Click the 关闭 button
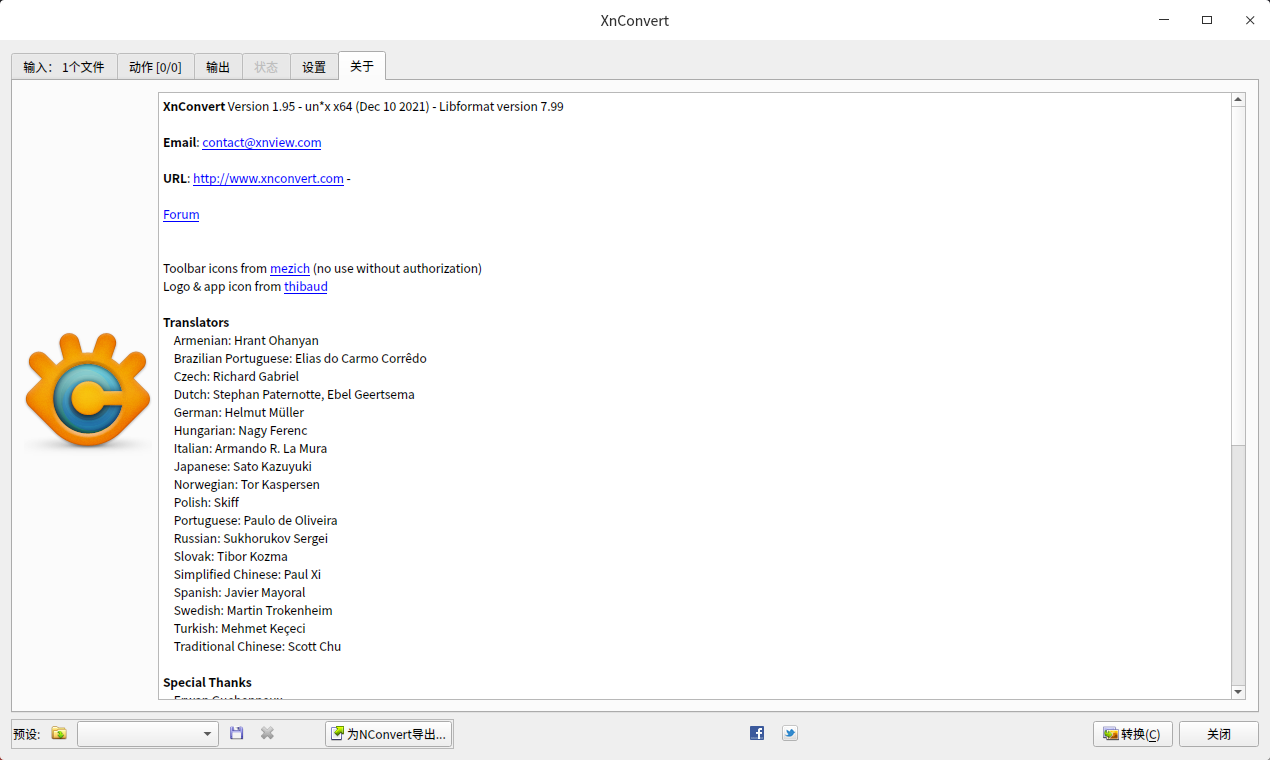This screenshot has height=760, width=1270. click(1218, 733)
